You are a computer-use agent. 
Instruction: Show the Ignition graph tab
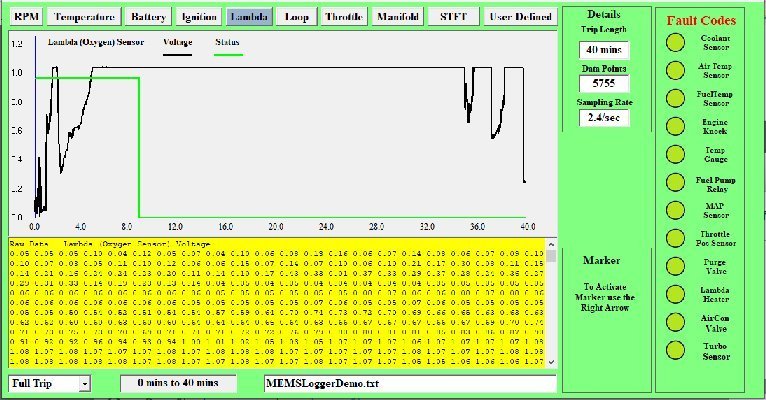pyautogui.click(x=199, y=17)
